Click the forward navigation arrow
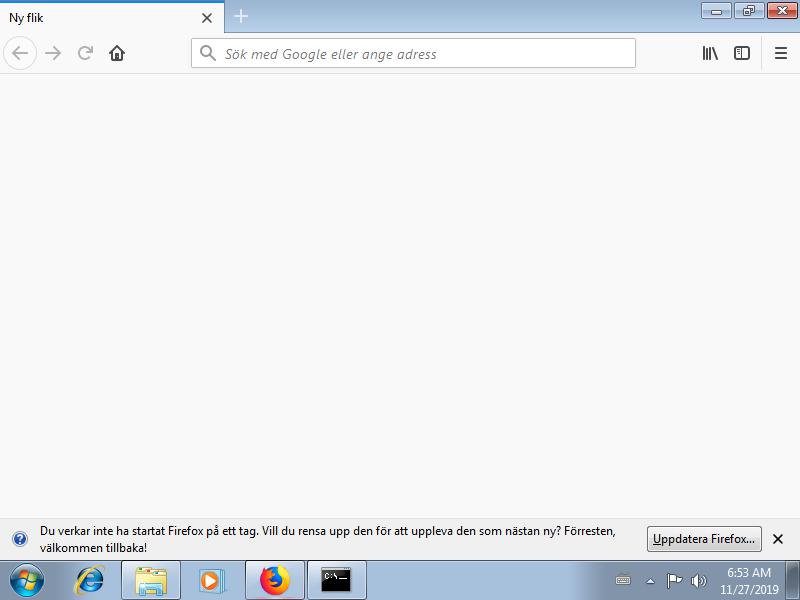Image resolution: width=800 pixels, height=600 pixels. click(x=53, y=53)
